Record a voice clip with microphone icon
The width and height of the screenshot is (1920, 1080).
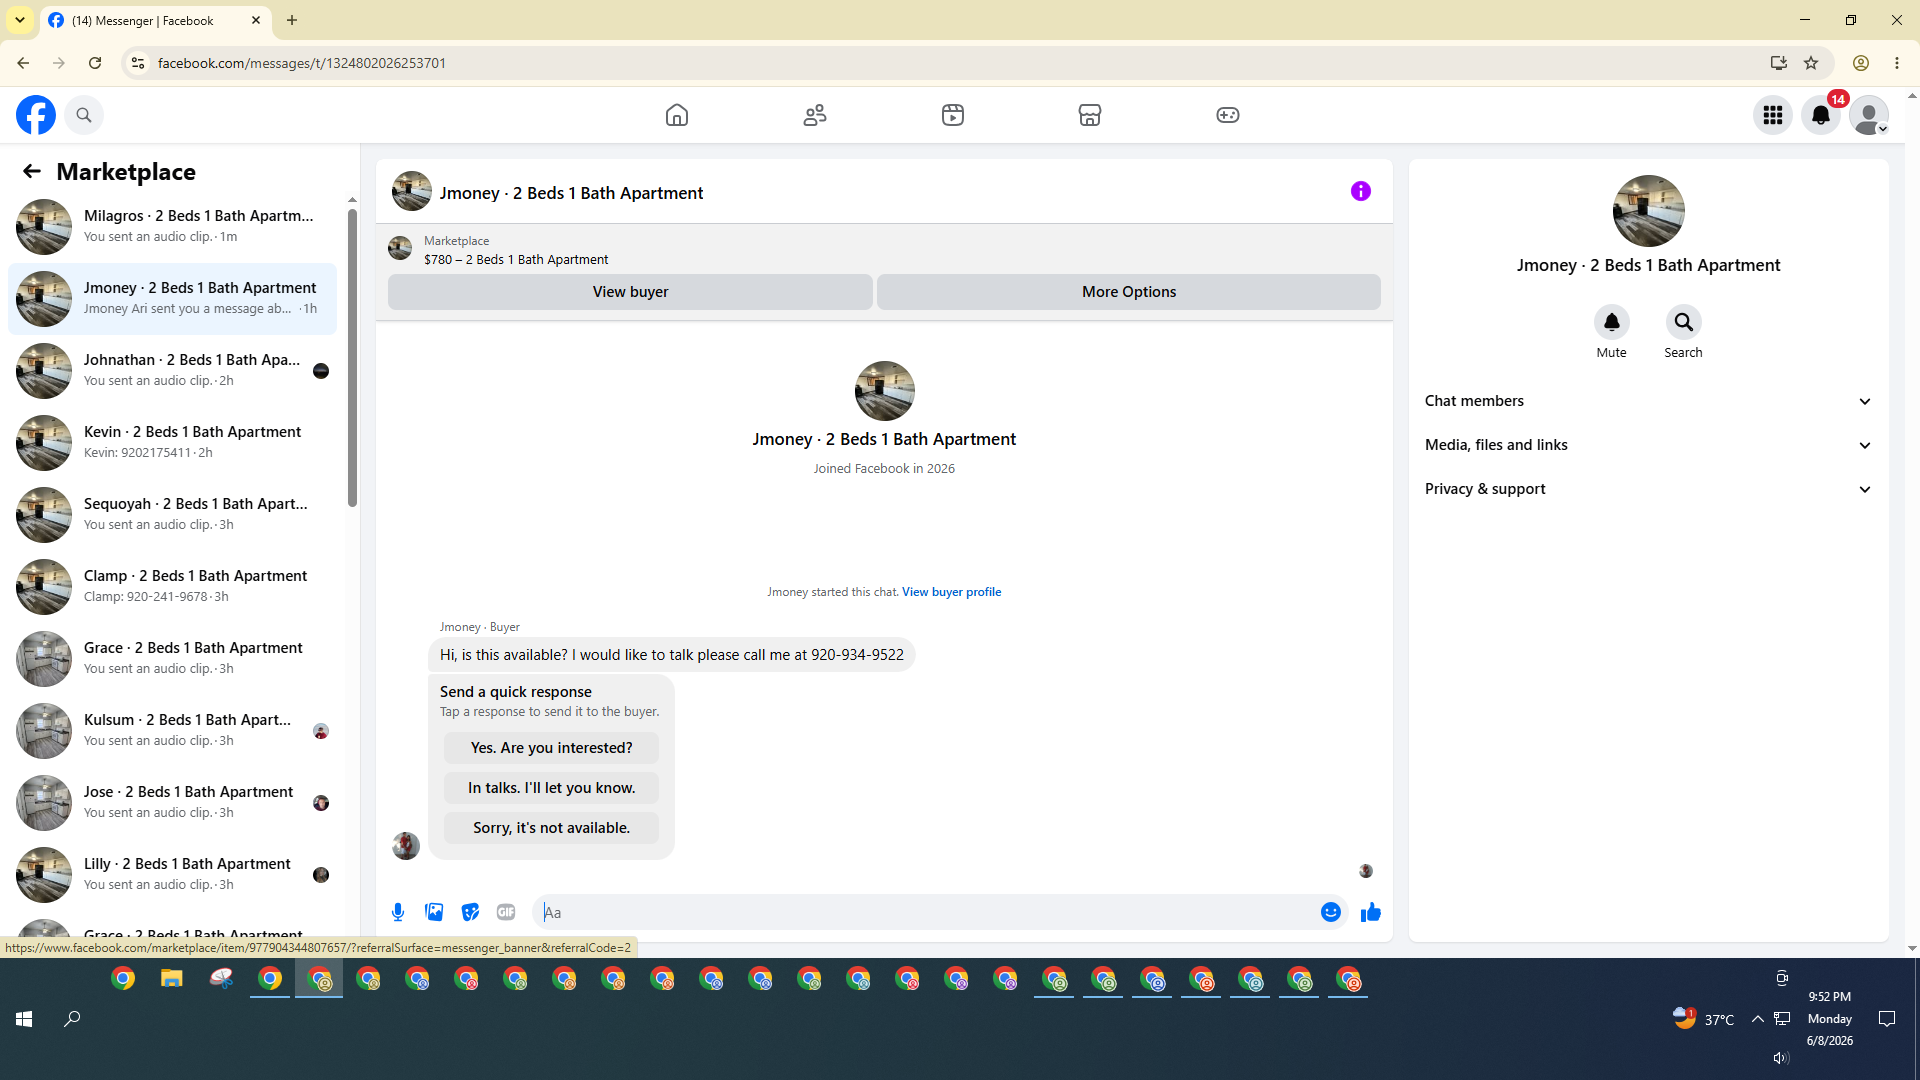point(398,912)
